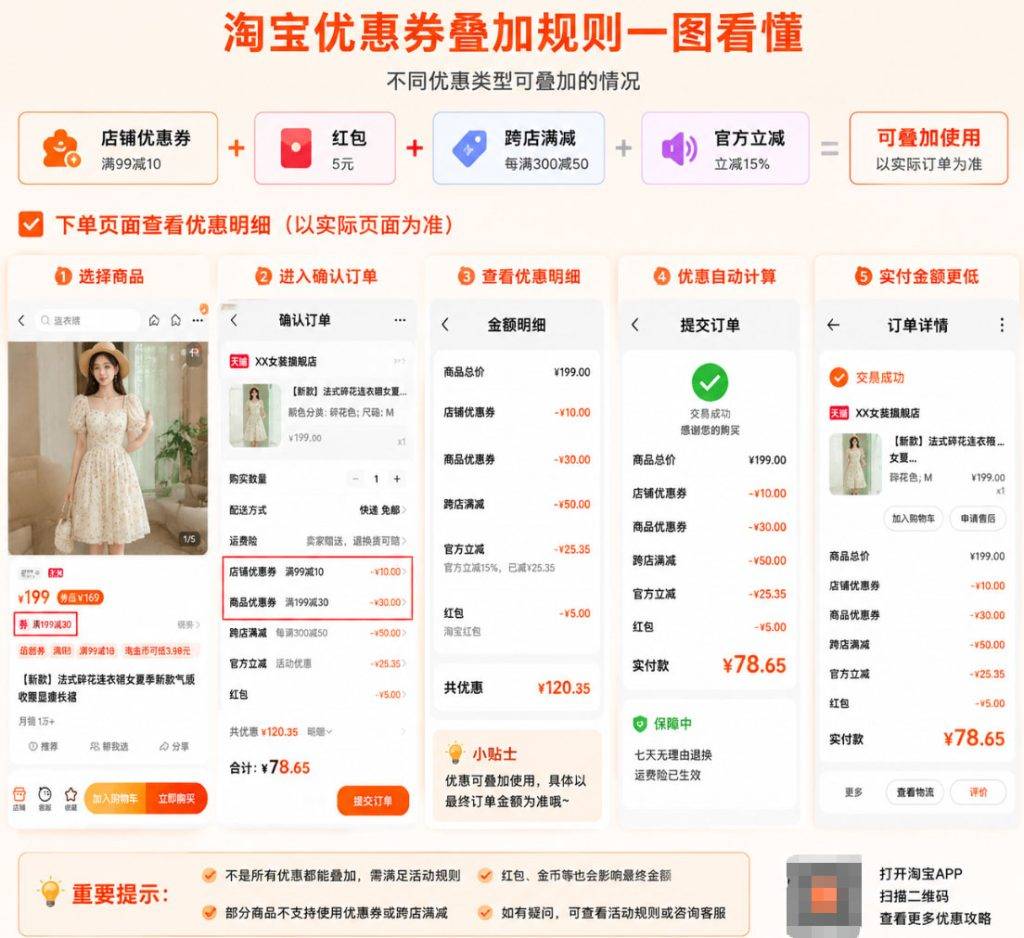Open the vertical dots menu on 订单详情
Image resolution: width=1024 pixels, height=938 pixels.
point(1002,325)
